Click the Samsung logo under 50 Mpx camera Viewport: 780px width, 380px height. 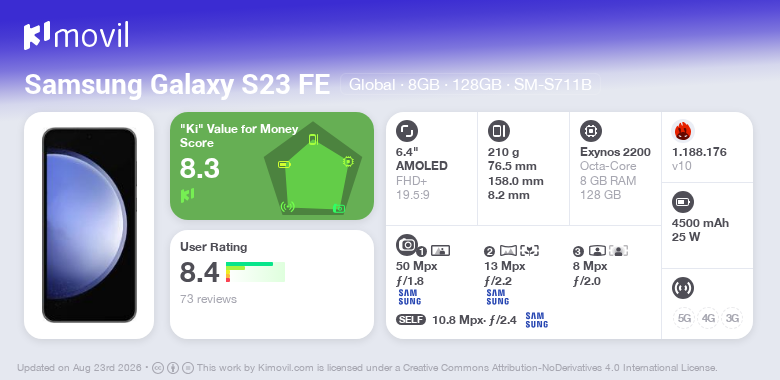pyautogui.click(x=409, y=297)
